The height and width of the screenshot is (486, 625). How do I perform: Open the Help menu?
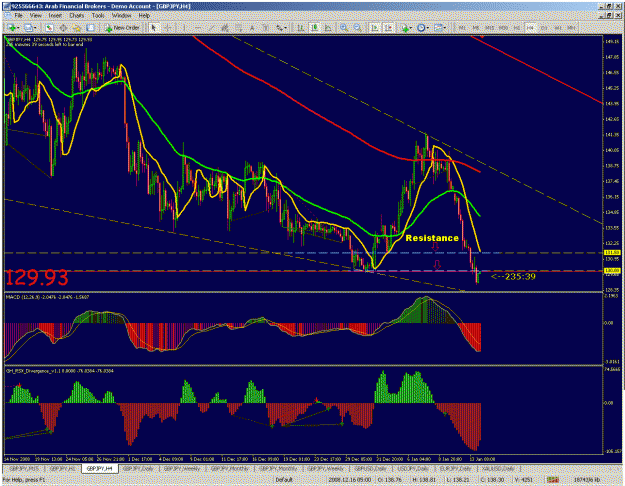[x=144, y=16]
